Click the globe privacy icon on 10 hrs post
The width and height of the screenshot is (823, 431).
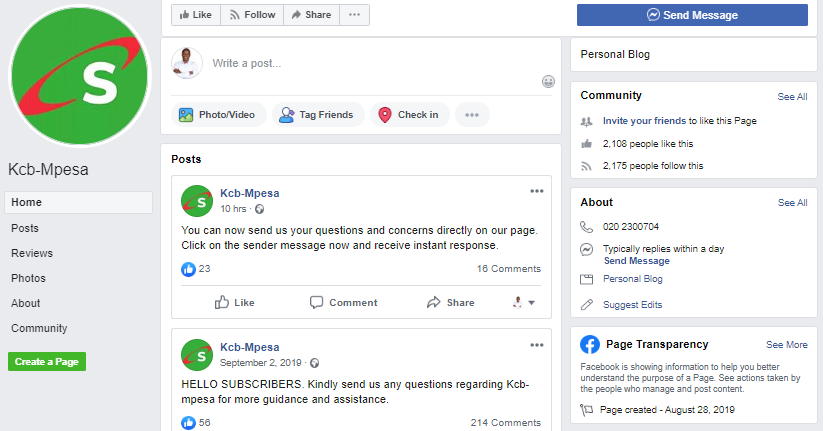tap(259, 209)
